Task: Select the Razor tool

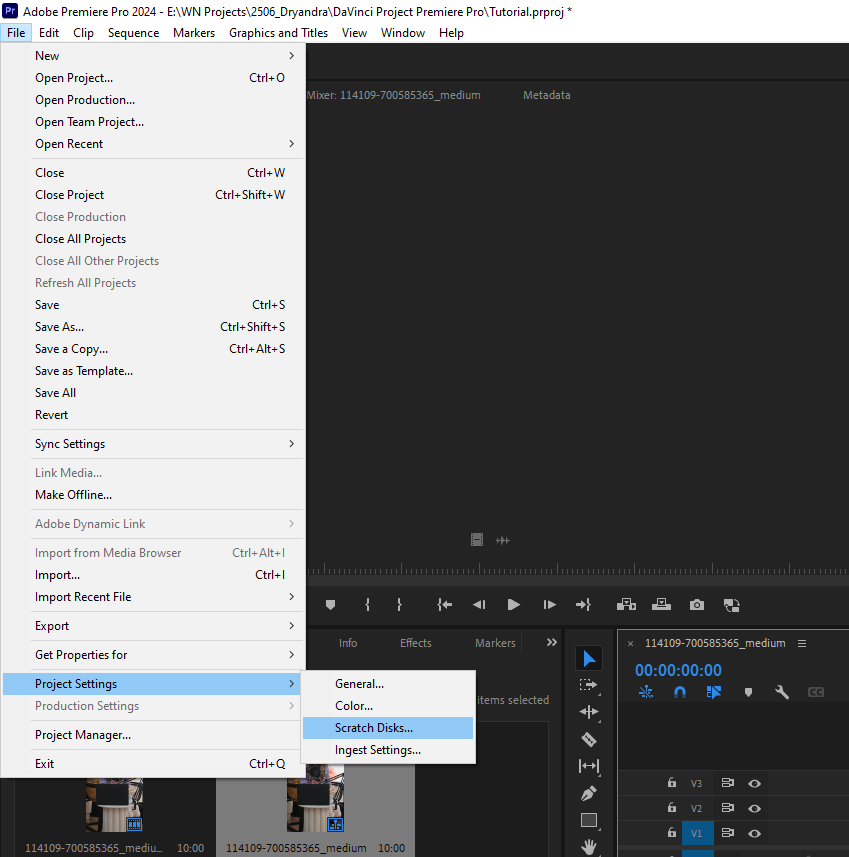Action: coord(589,739)
